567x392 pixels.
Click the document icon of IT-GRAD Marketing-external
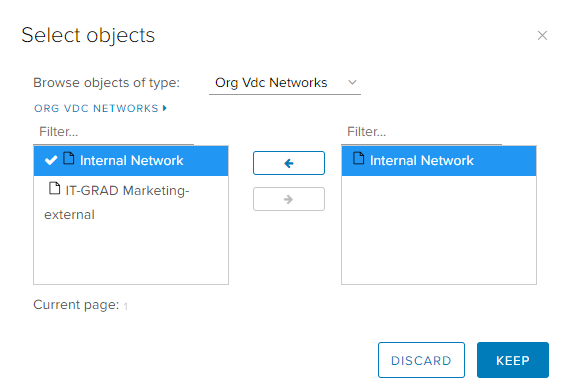[x=54, y=188]
